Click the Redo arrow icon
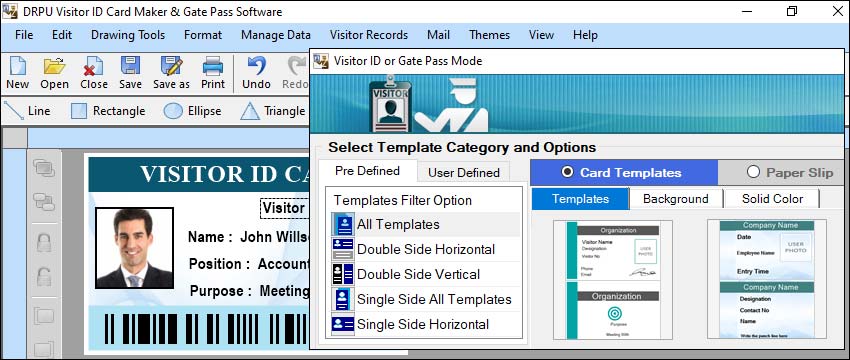 [x=296, y=66]
